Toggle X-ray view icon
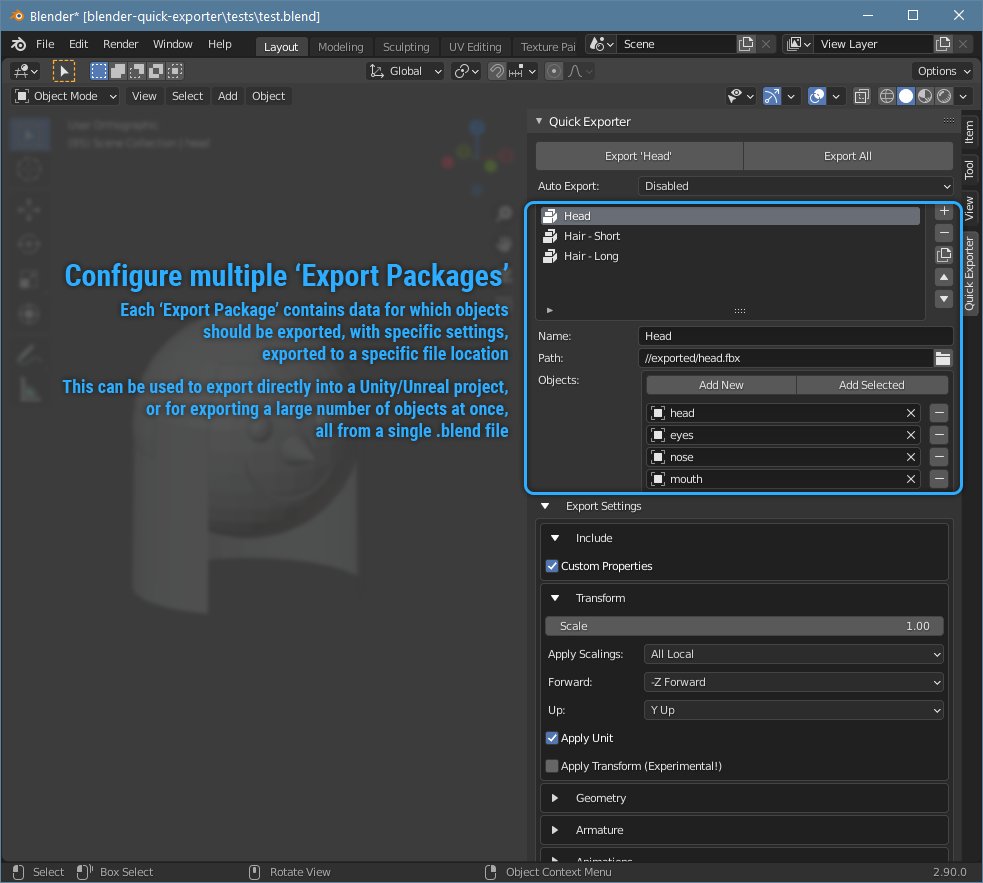Image resolution: width=983 pixels, height=883 pixels. 862,97
